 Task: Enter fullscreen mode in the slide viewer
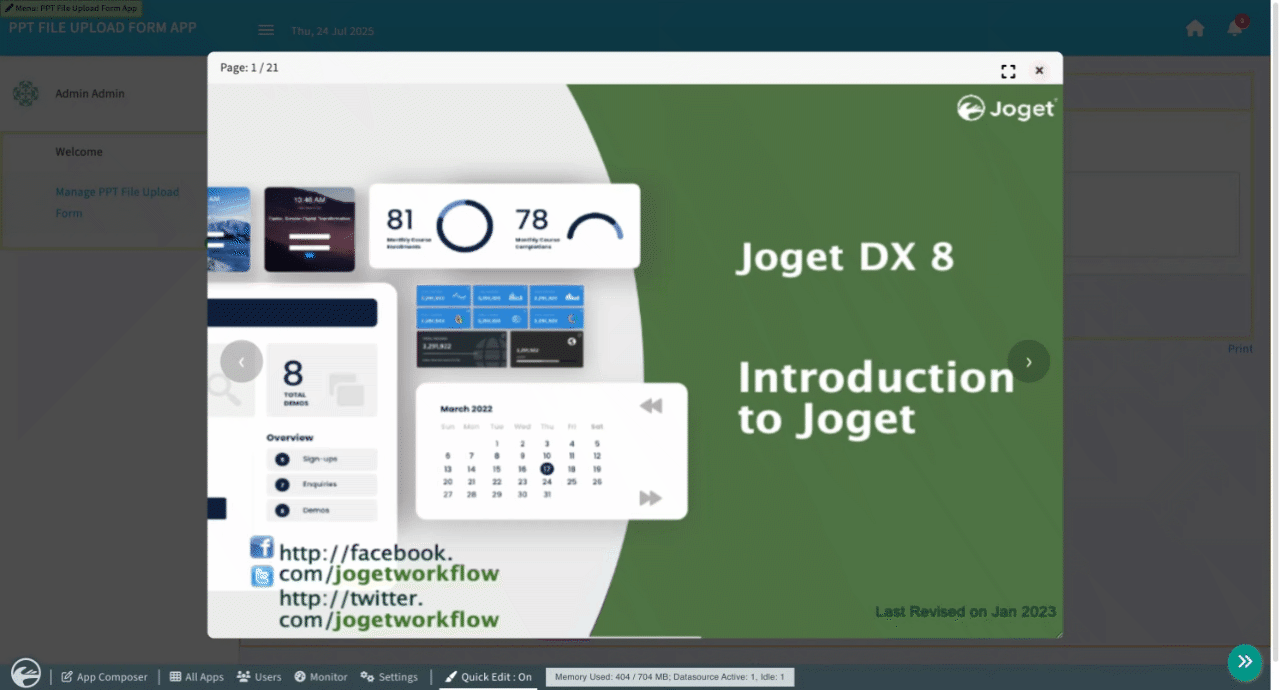(1008, 71)
